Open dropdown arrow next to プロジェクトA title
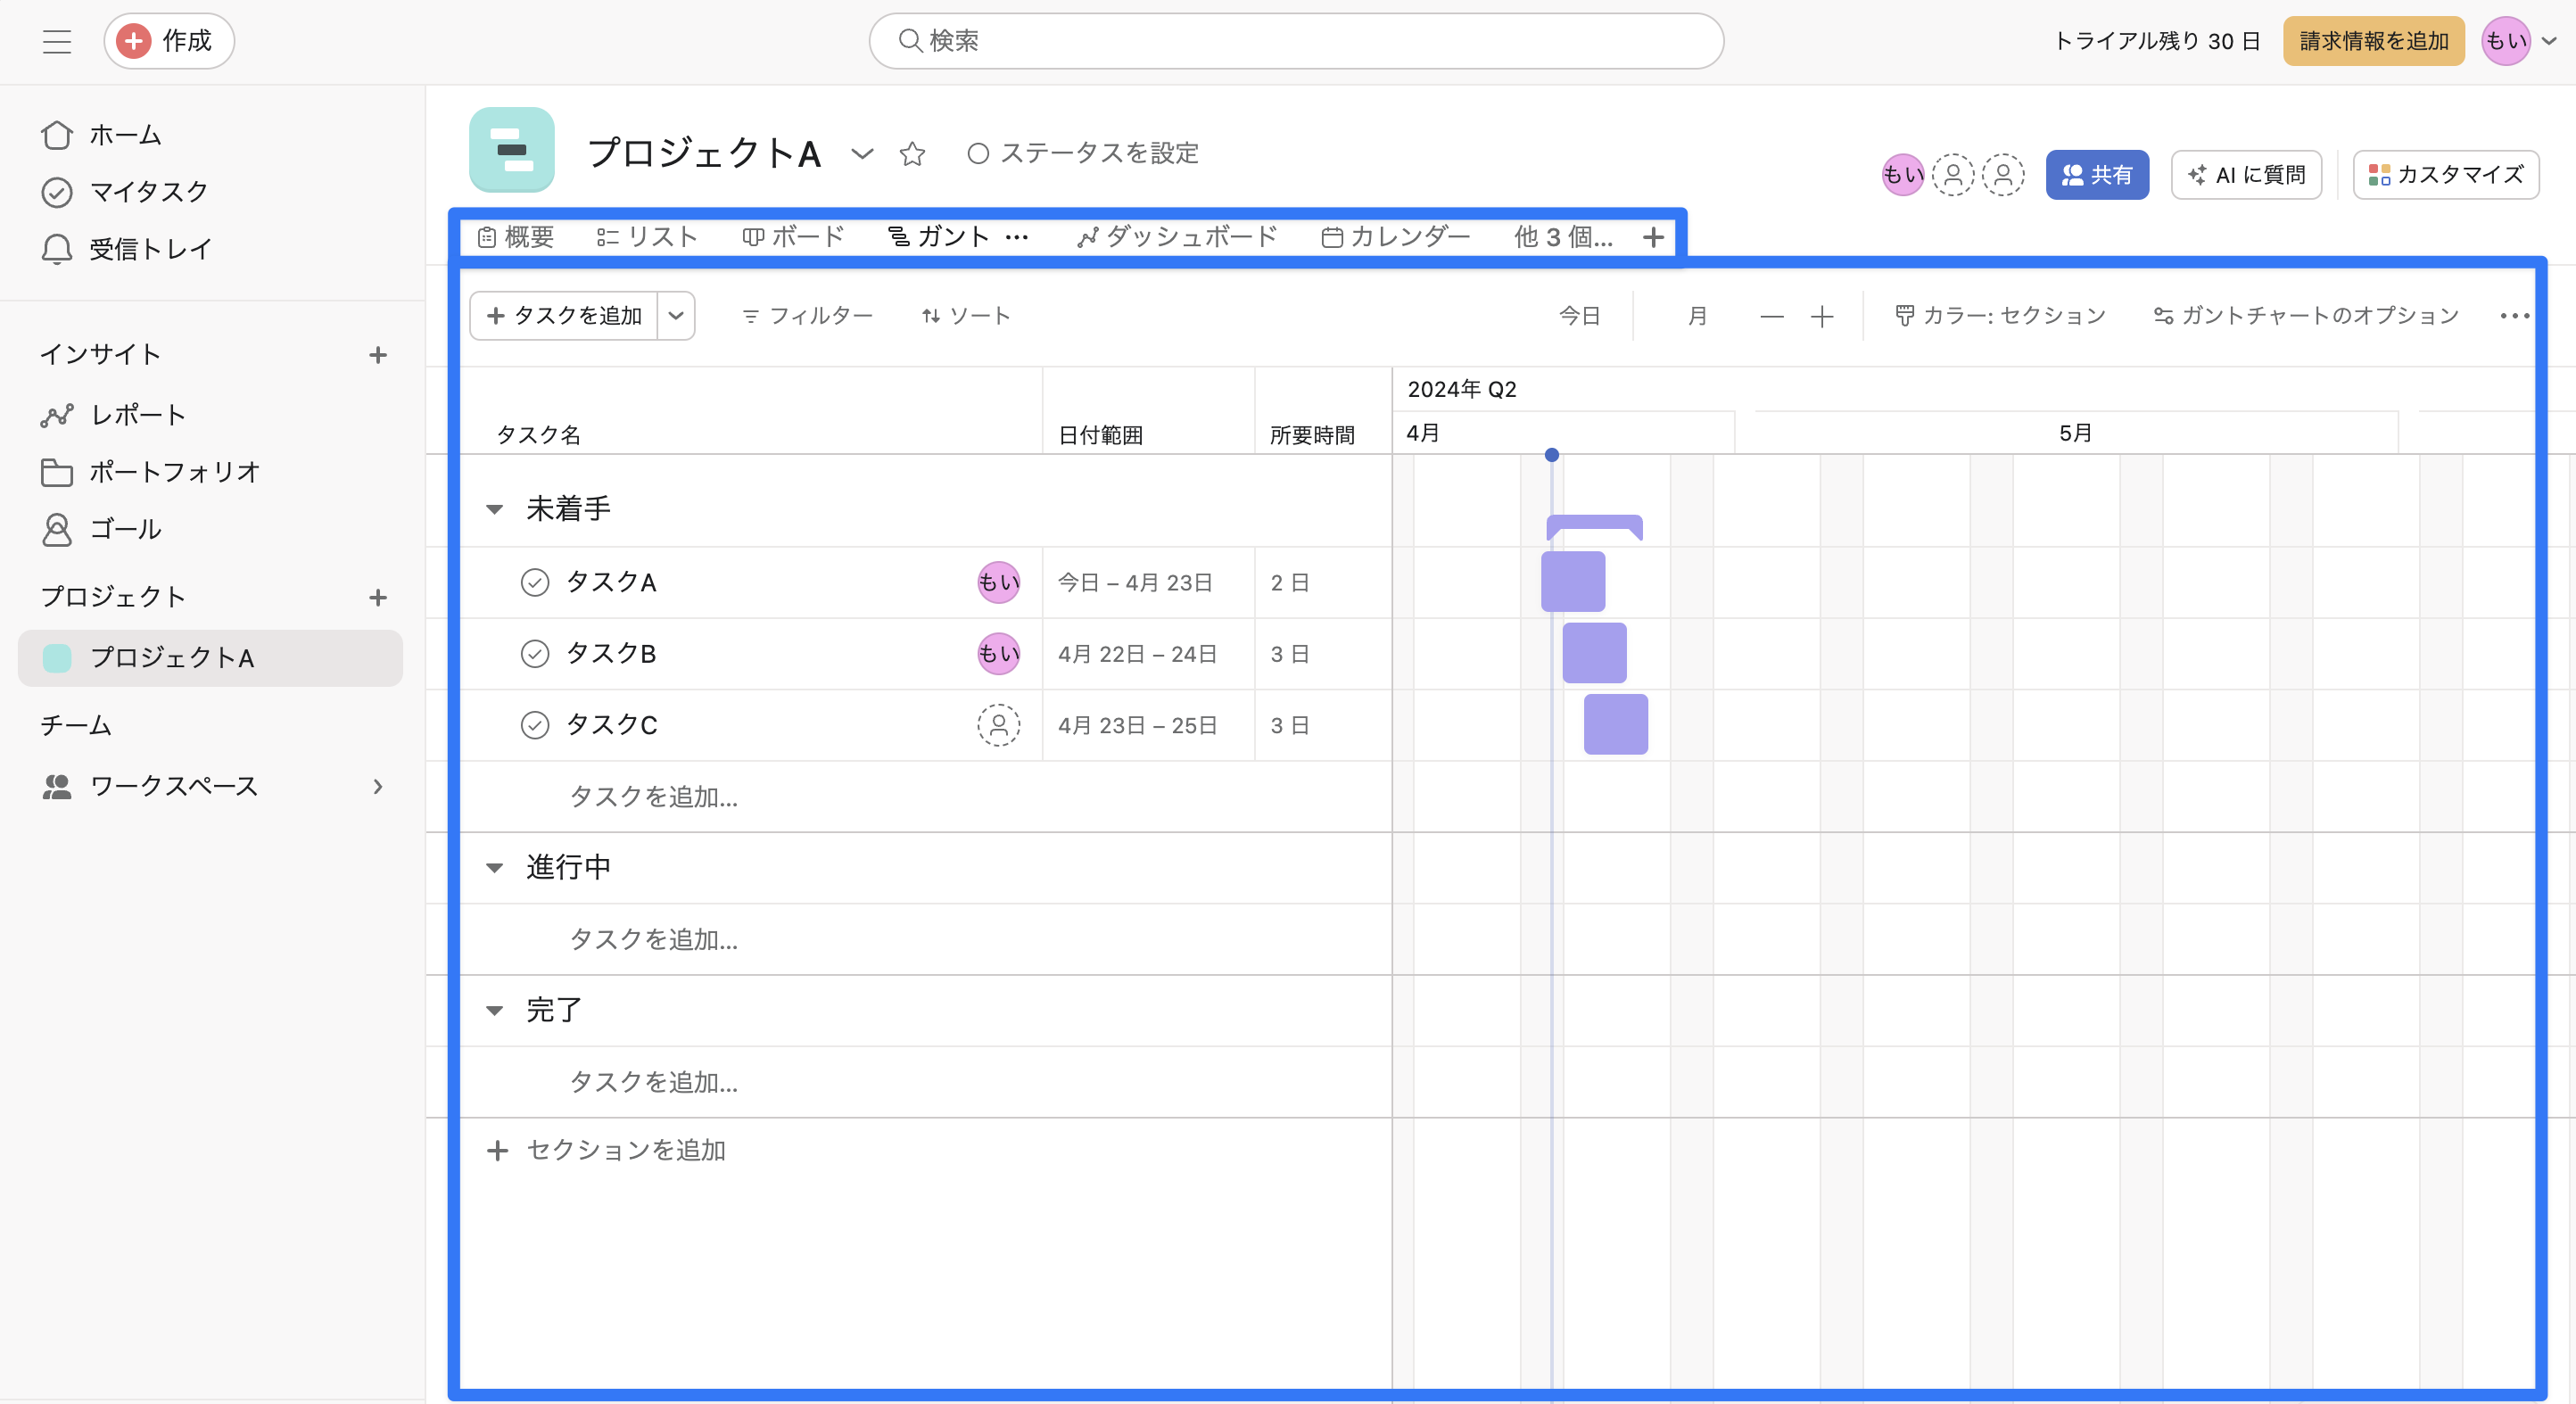Image resolution: width=2576 pixels, height=1404 pixels. (x=862, y=154)
